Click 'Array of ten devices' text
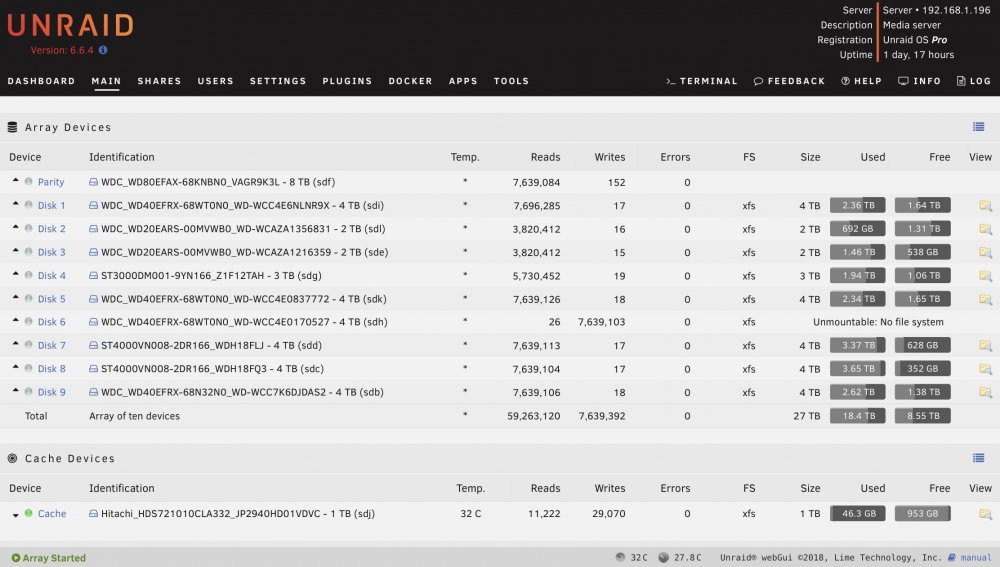This screenshot has width=1000, height=567. click(135, 416)
